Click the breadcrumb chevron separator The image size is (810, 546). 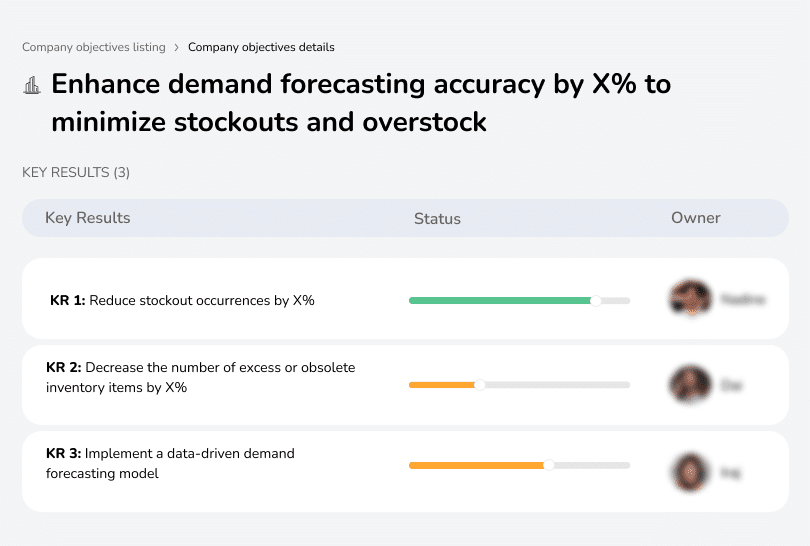click(x=177, y=47)
